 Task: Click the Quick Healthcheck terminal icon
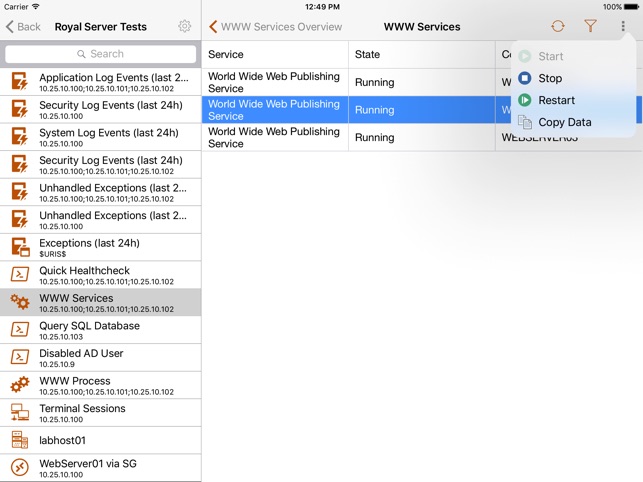pos(20,274)
